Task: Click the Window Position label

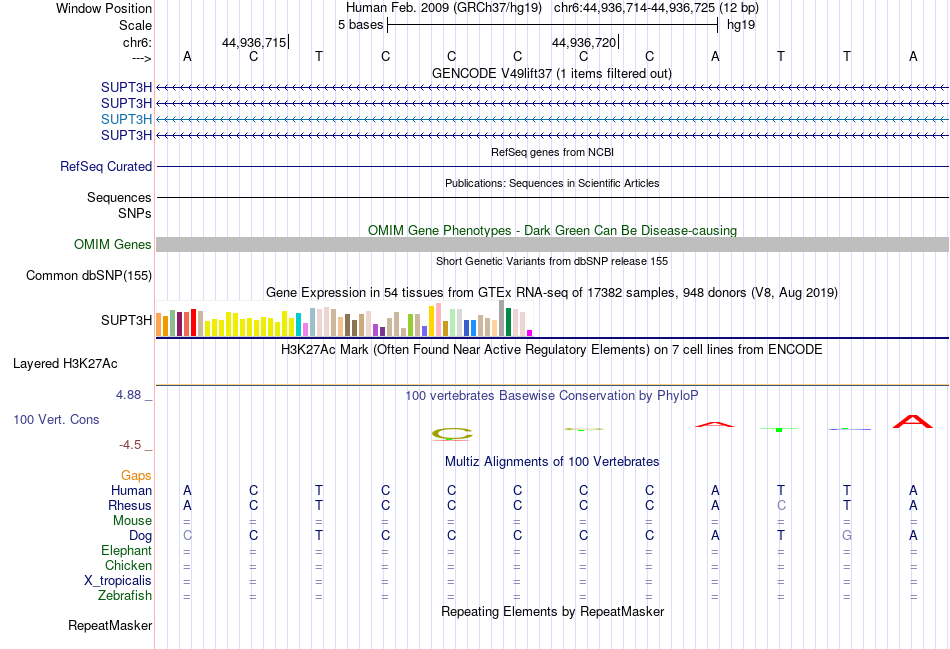Action: [104, 8]
